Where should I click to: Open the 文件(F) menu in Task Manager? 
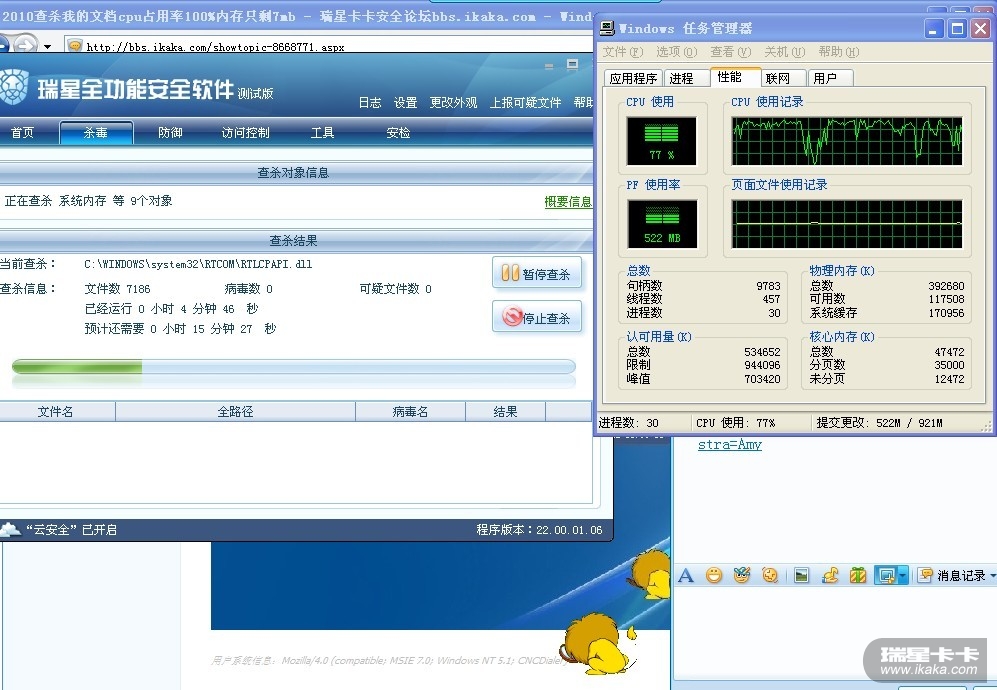[x=622, y=52]
